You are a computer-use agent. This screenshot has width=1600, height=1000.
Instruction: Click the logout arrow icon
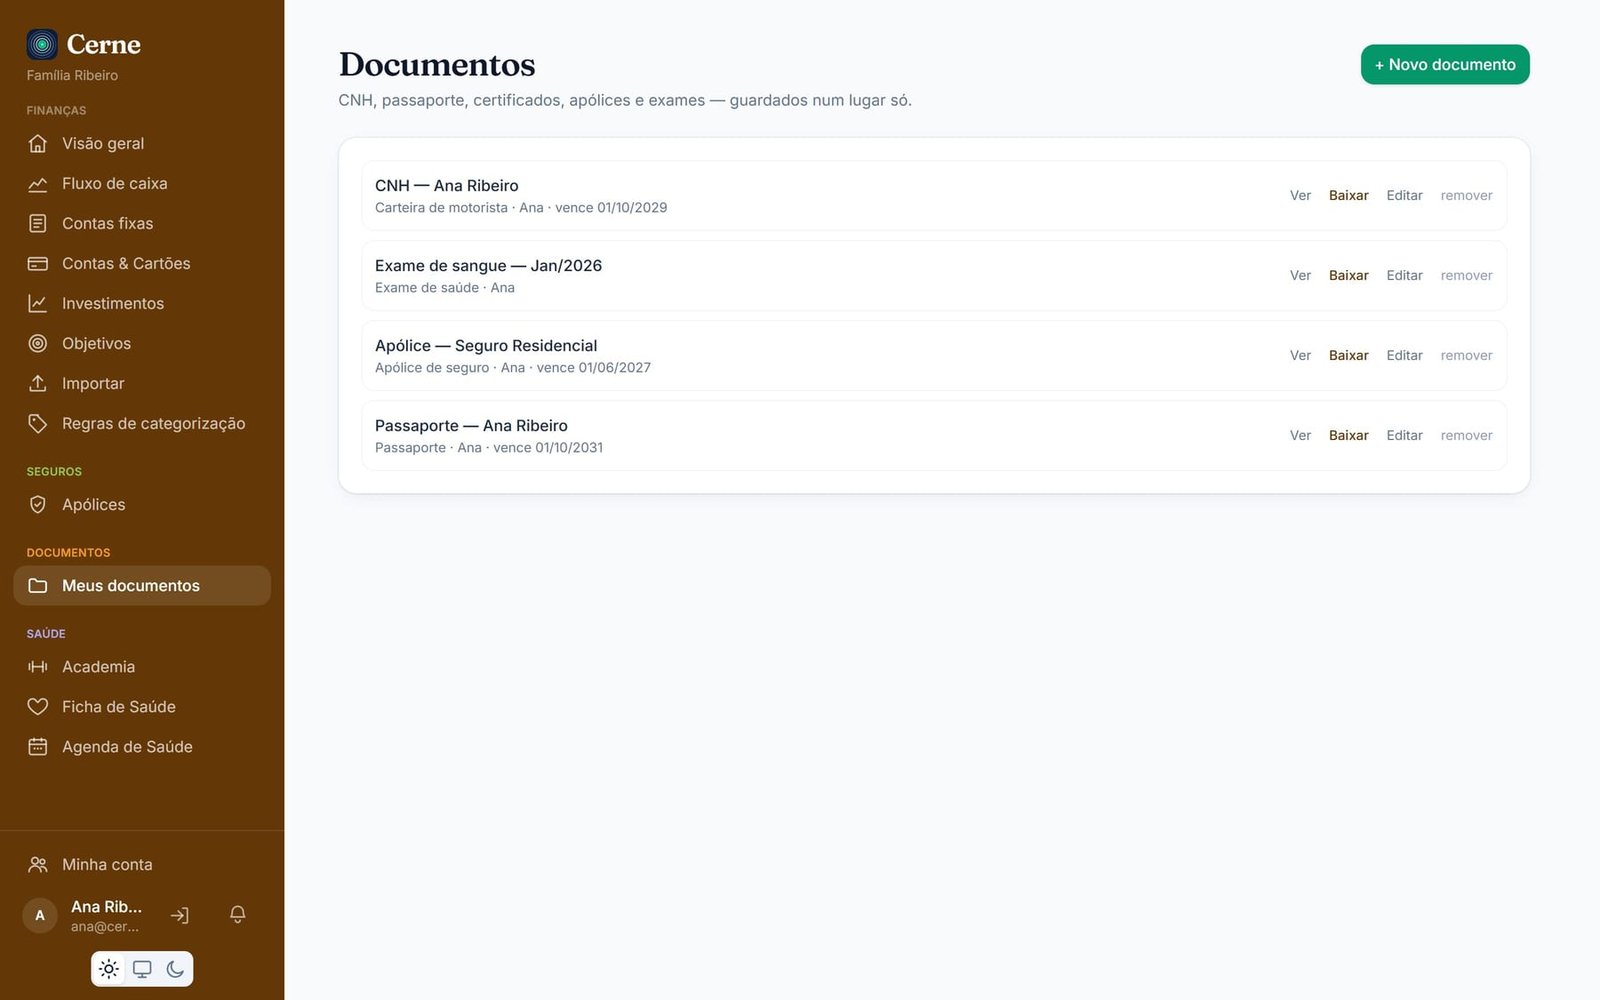click(180, 915)
